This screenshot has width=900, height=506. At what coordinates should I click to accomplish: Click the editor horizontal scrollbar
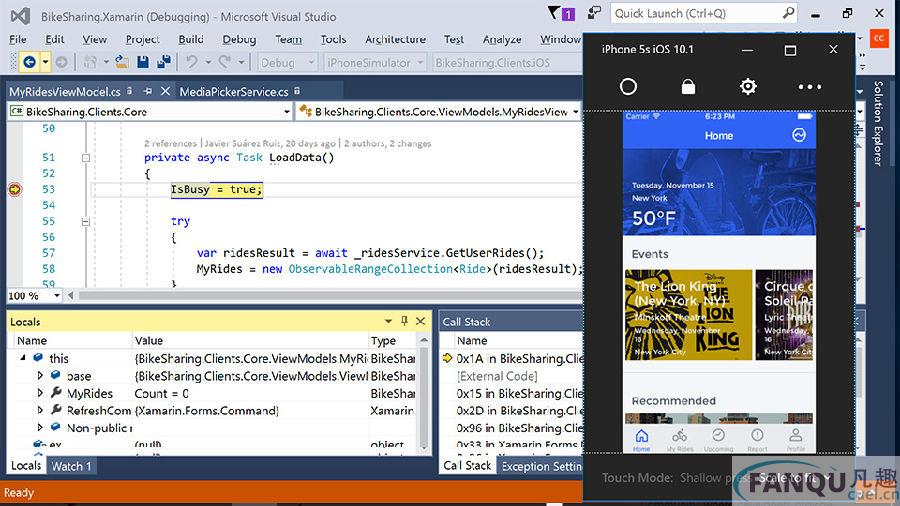pyautogui.click(x=330, y=295)
